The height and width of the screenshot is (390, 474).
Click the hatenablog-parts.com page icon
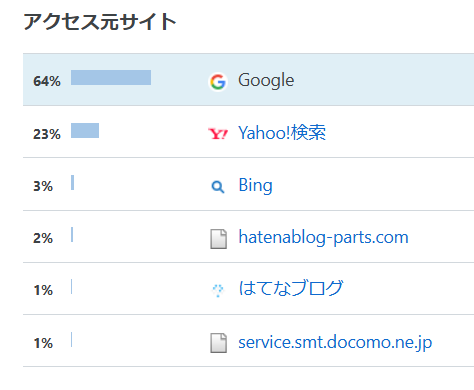[218, 239]
